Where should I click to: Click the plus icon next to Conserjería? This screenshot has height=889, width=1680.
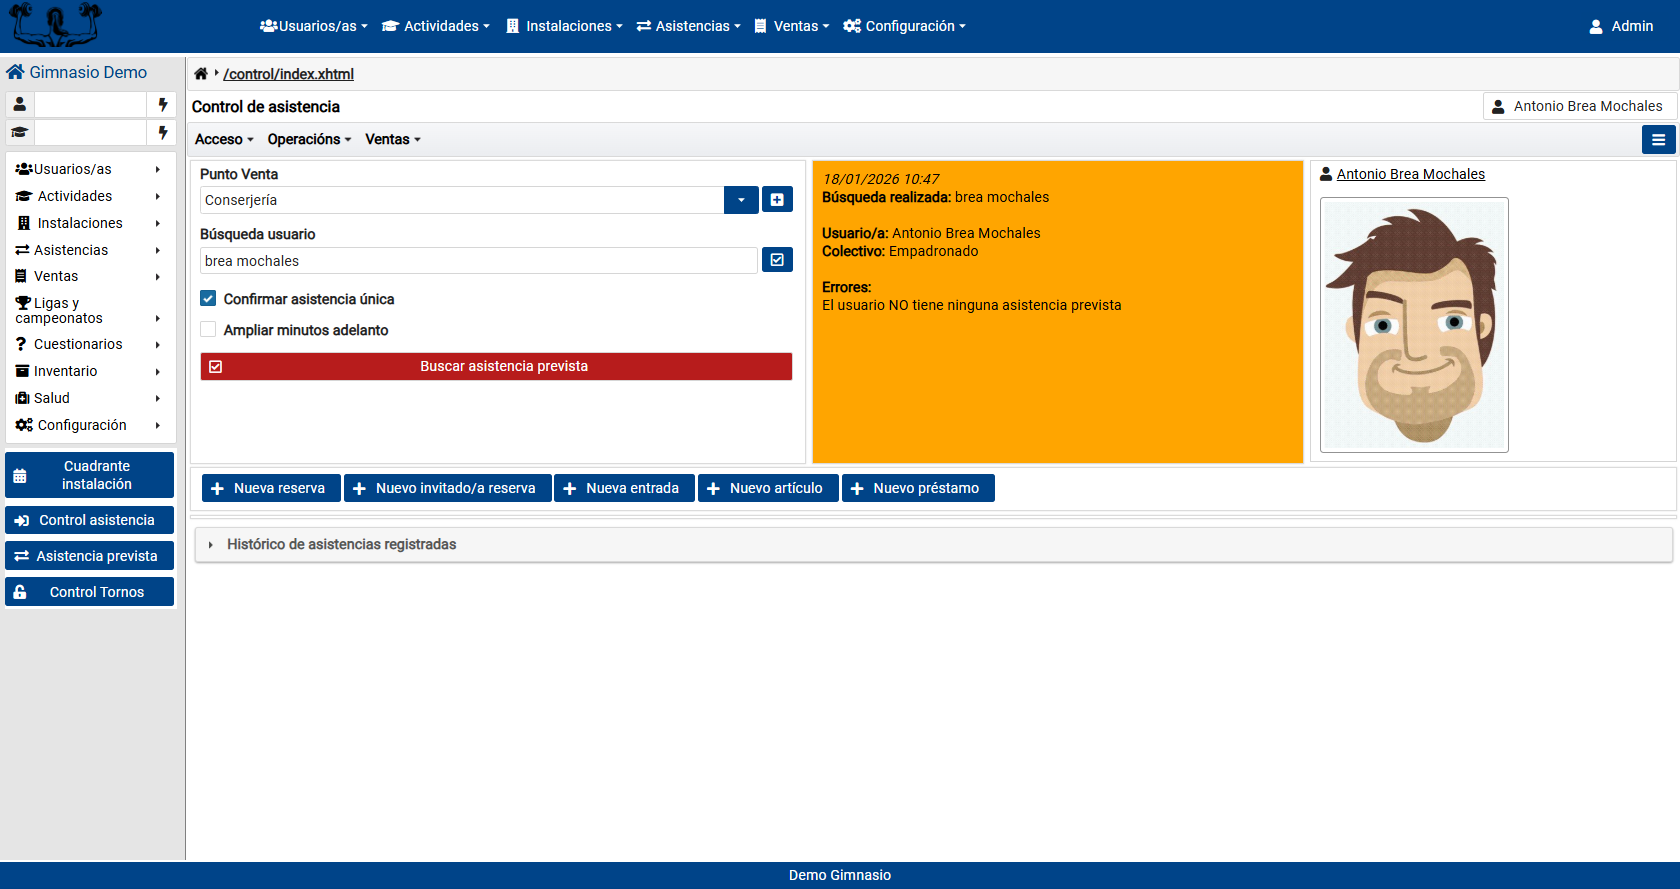coord(777,200)
